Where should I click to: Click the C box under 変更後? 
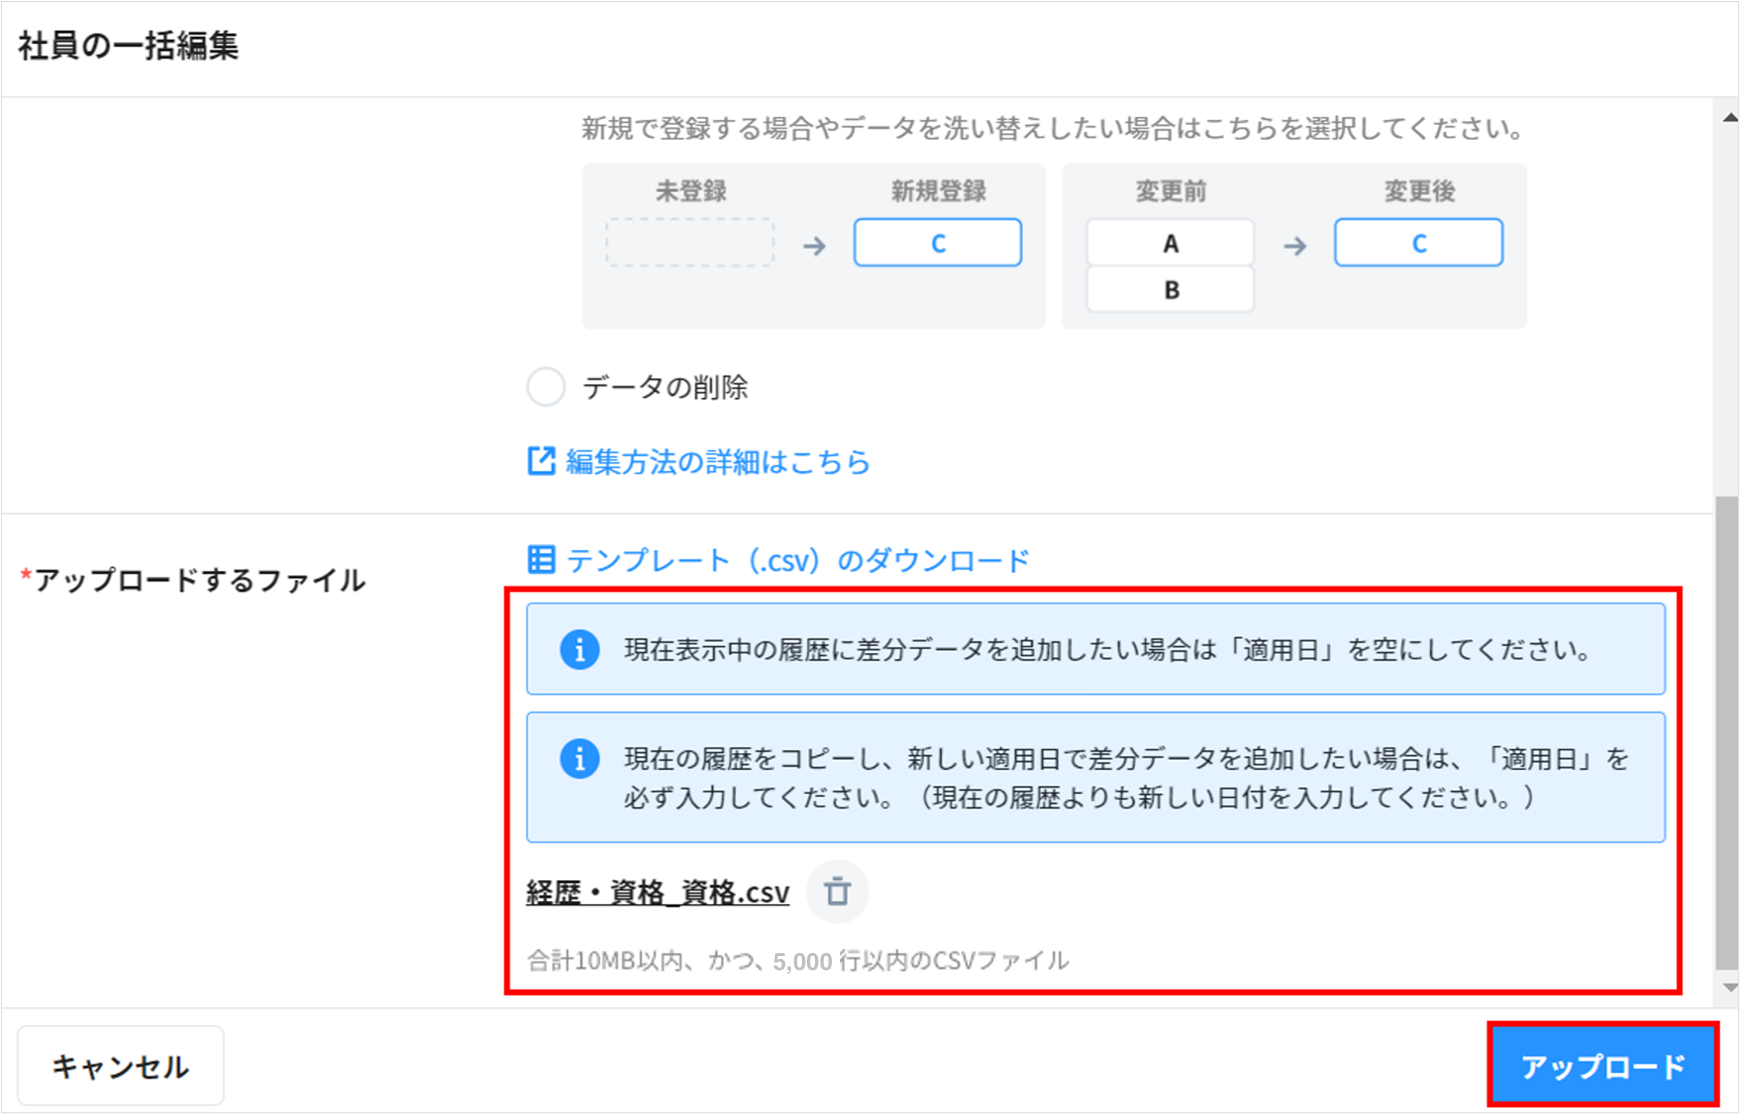tap(1418, 242)
